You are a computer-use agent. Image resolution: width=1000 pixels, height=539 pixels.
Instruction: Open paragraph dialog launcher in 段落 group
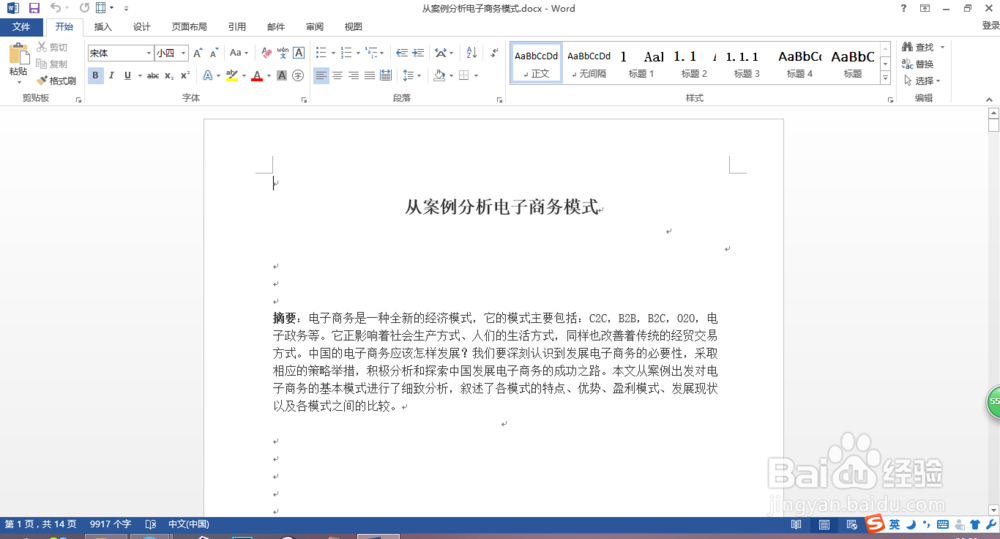point(499,100)
